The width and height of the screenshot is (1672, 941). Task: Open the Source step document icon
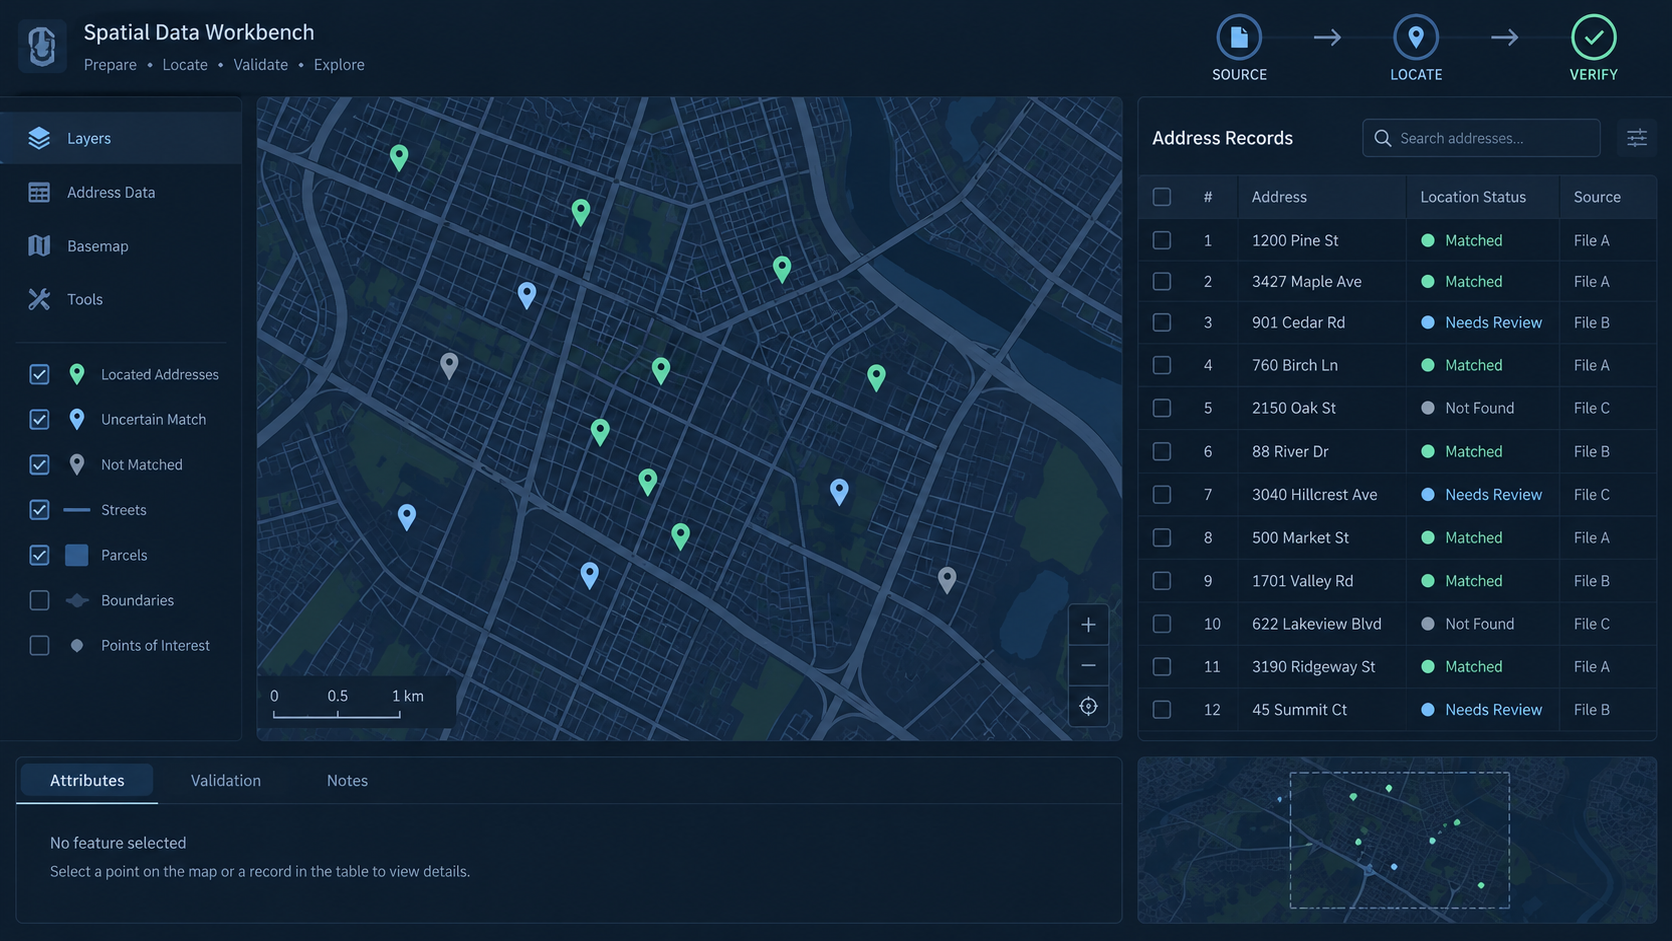[1239, 37]
